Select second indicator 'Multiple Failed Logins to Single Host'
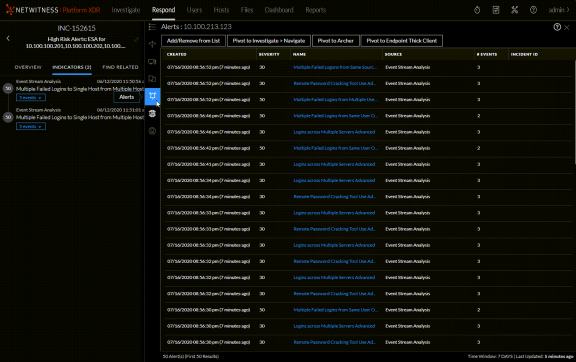This screenshot has height=362, width=576. [80, 118]
